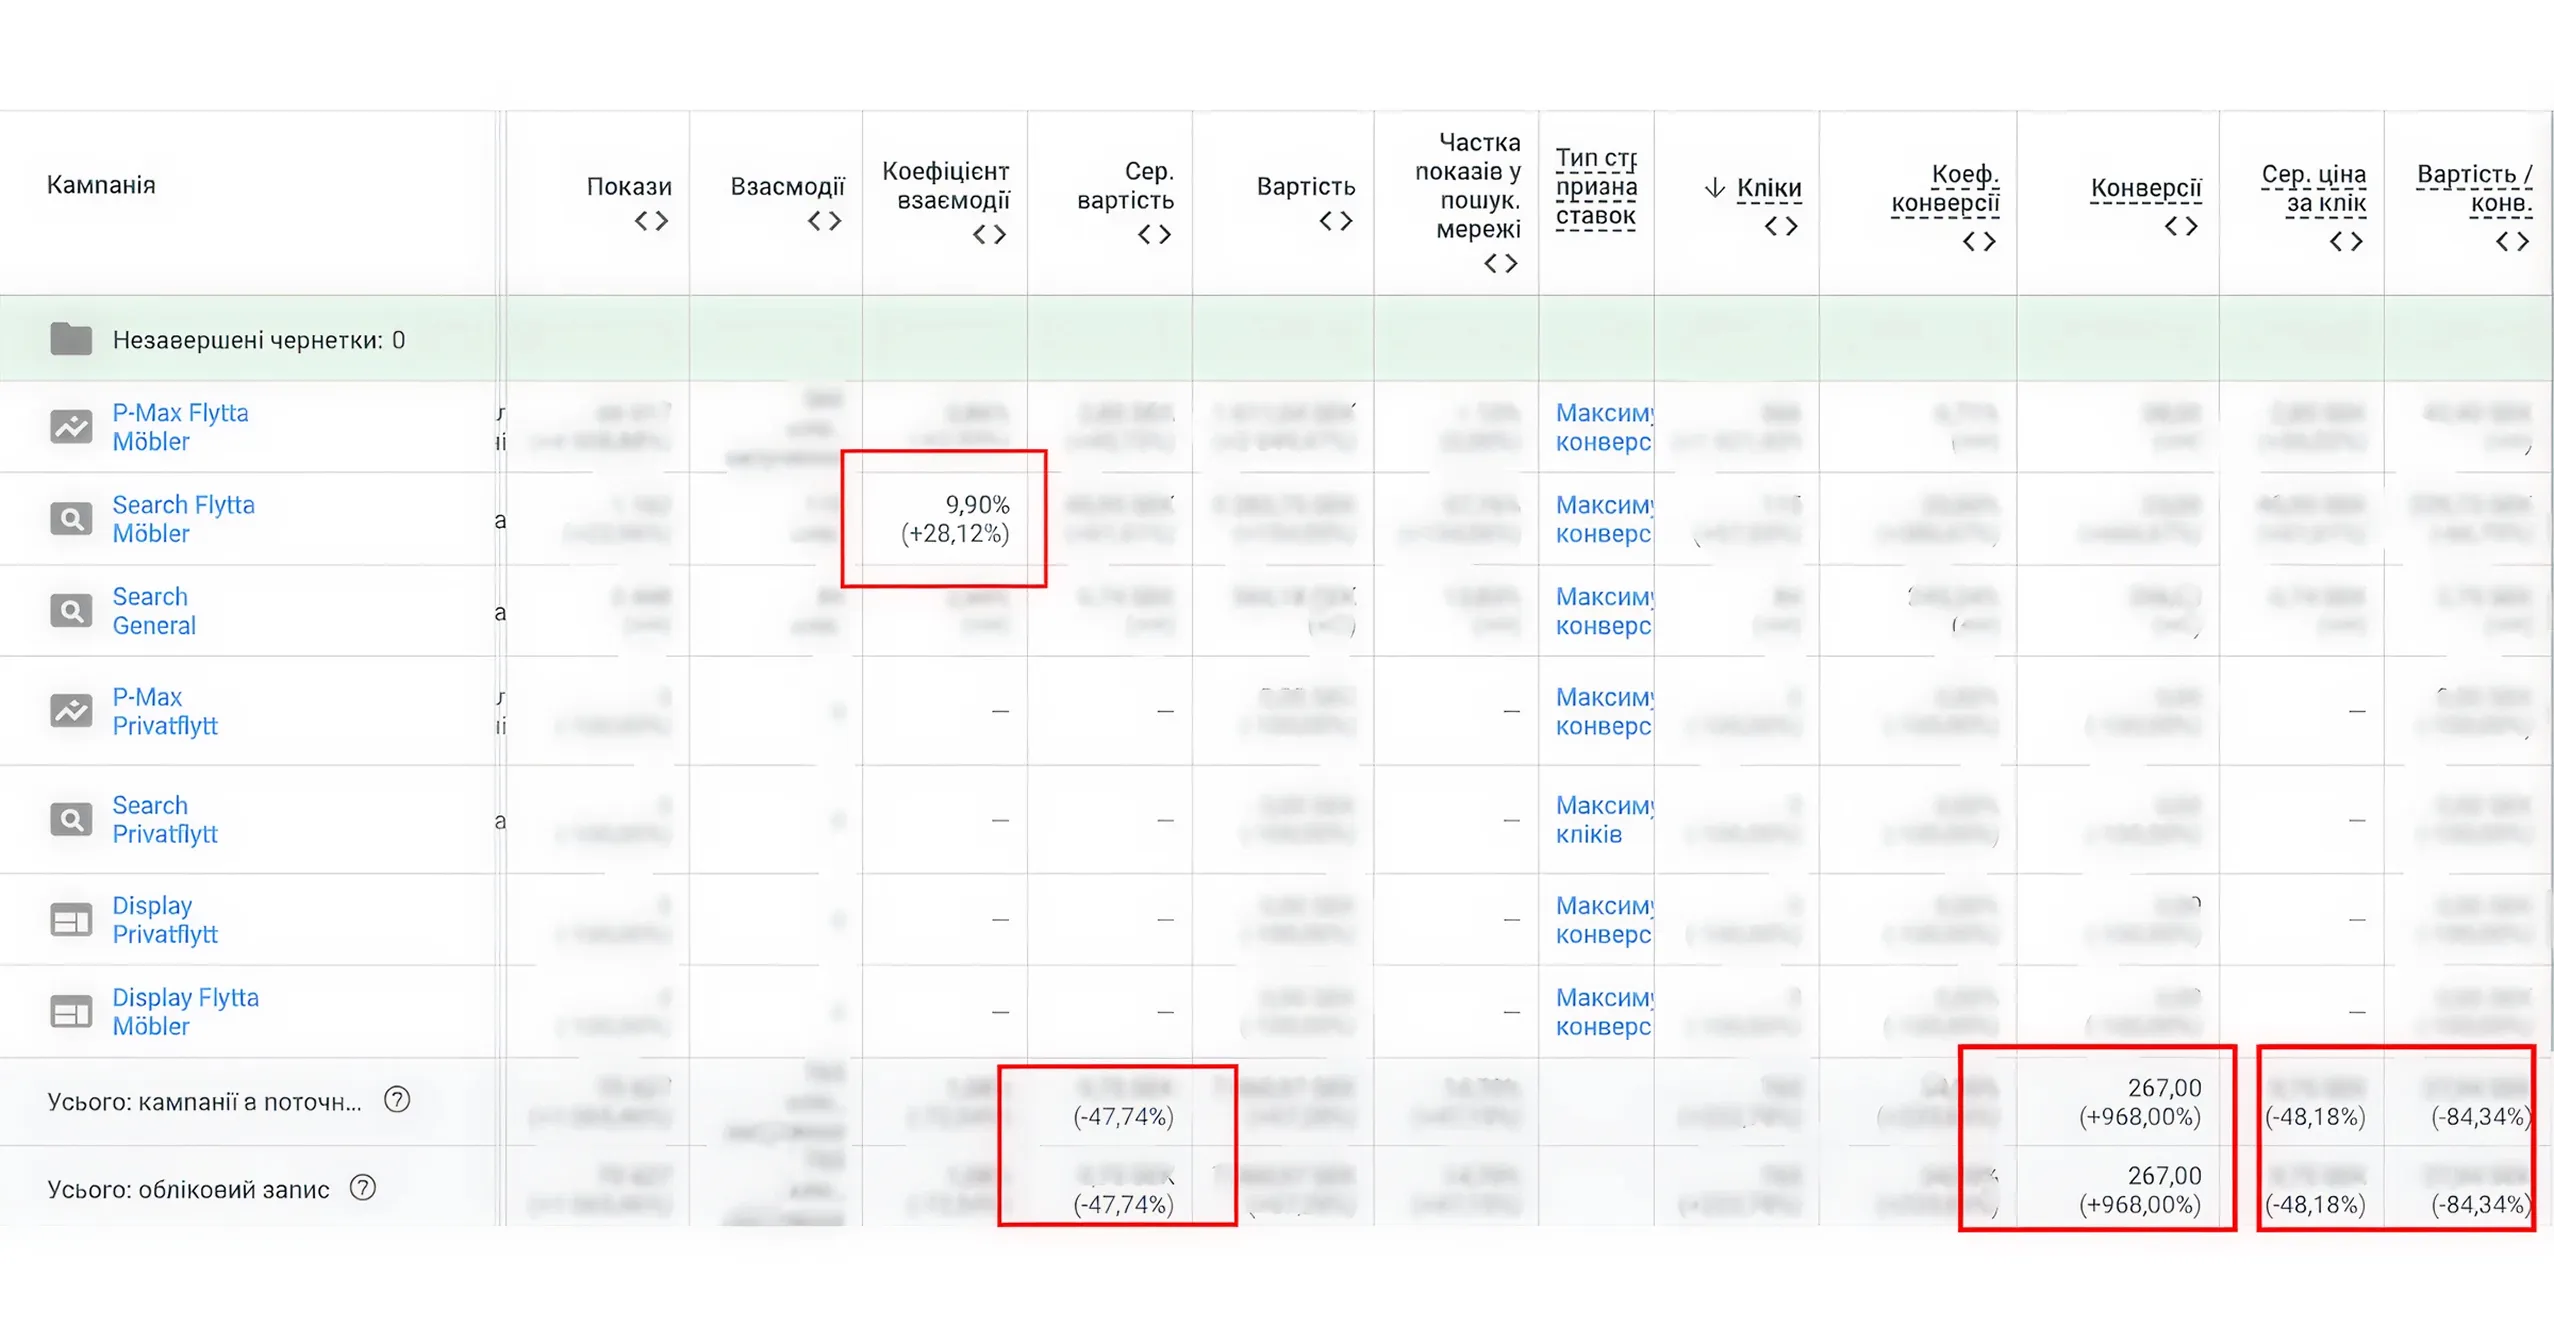Expand the Взаємодії column comparison arrows
The image size is (2554, 1337).
point(824,221)
